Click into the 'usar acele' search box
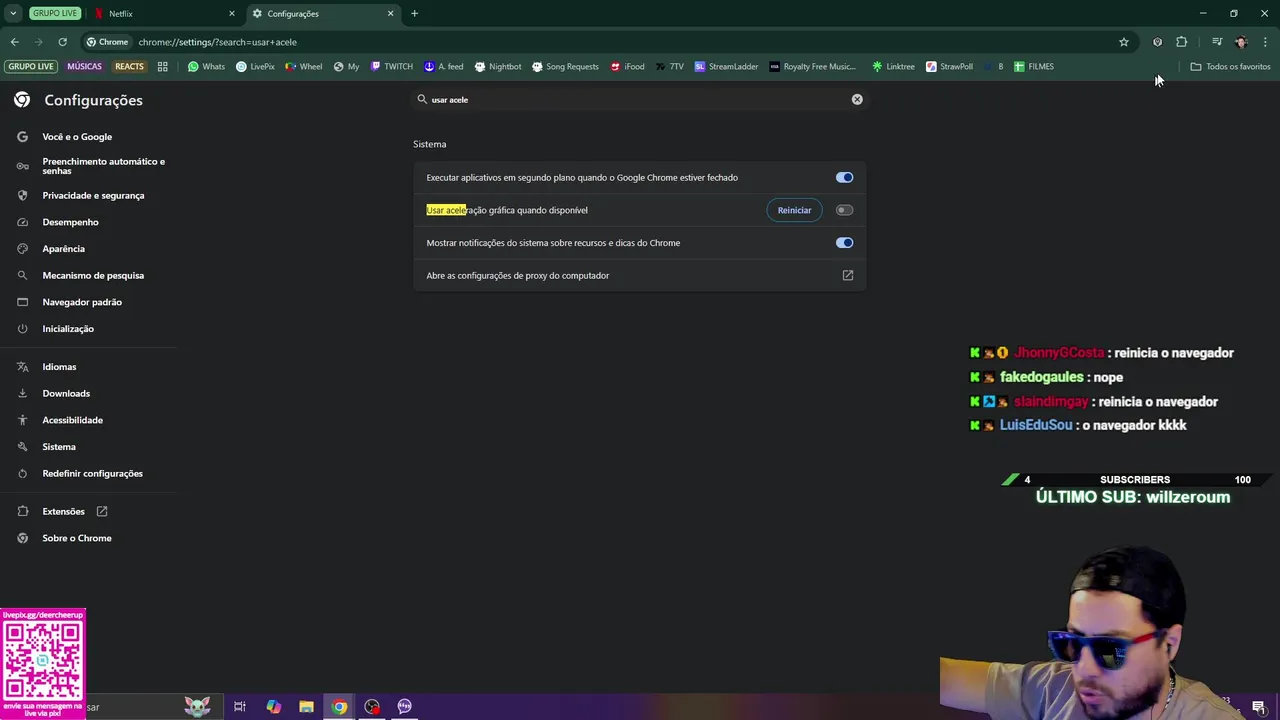The height and width of the screenshot is (720, 1280). point(638,100)
